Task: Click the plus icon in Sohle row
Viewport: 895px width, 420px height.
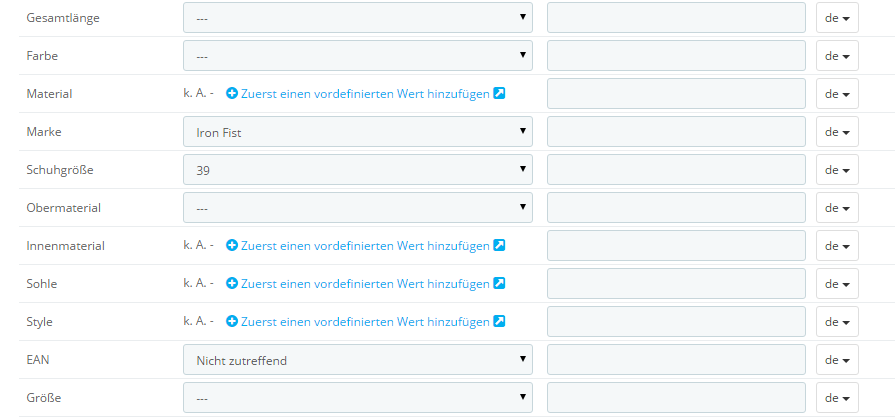Action: click(232, 284)
